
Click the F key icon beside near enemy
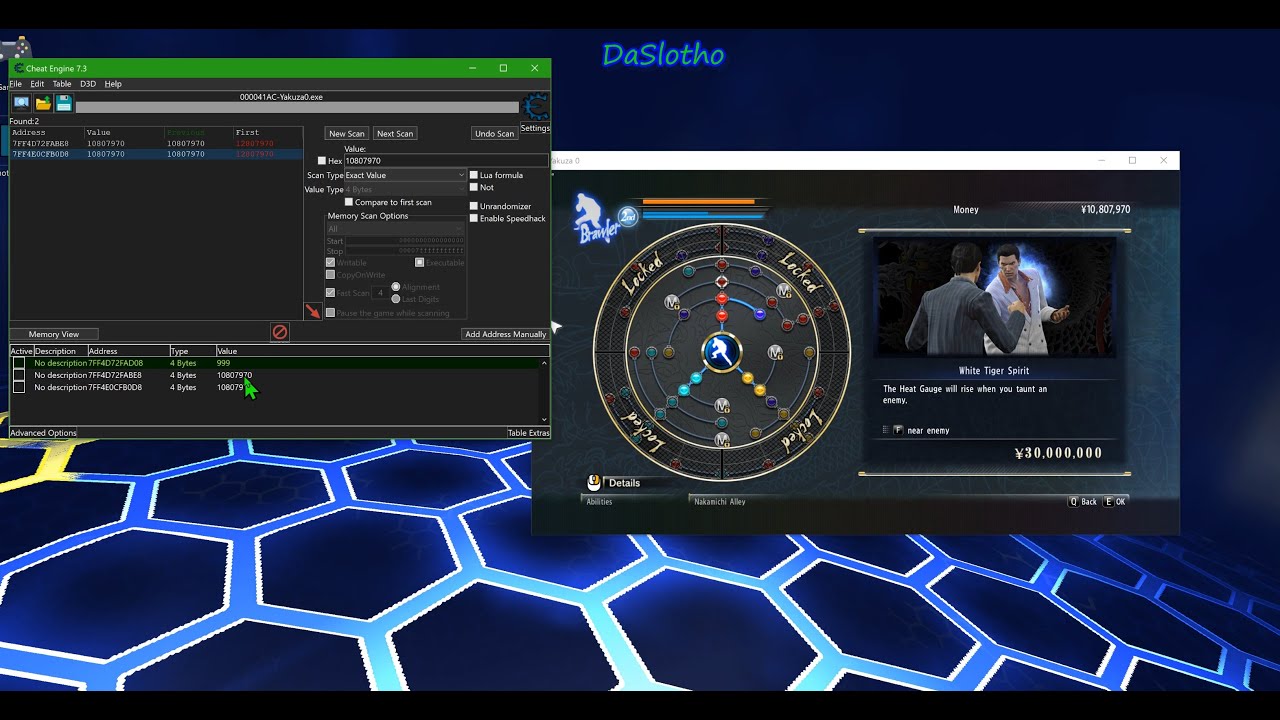(898, 430)
